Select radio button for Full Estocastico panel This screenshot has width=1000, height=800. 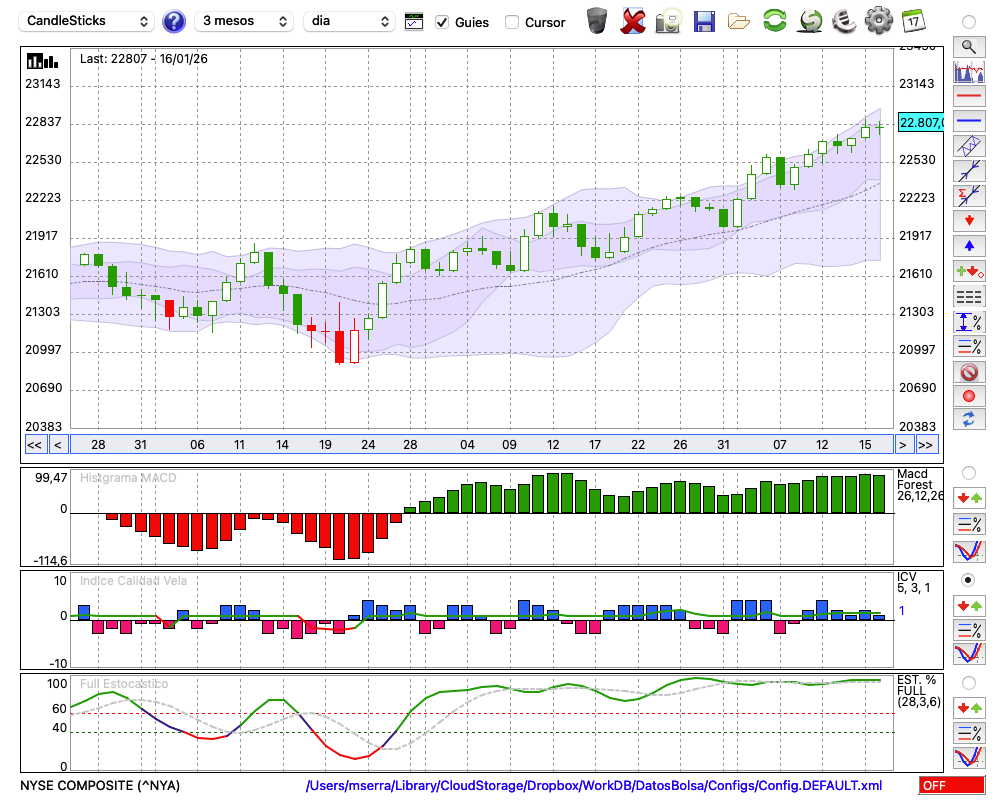pyautogui.click(x=969, y=683)
